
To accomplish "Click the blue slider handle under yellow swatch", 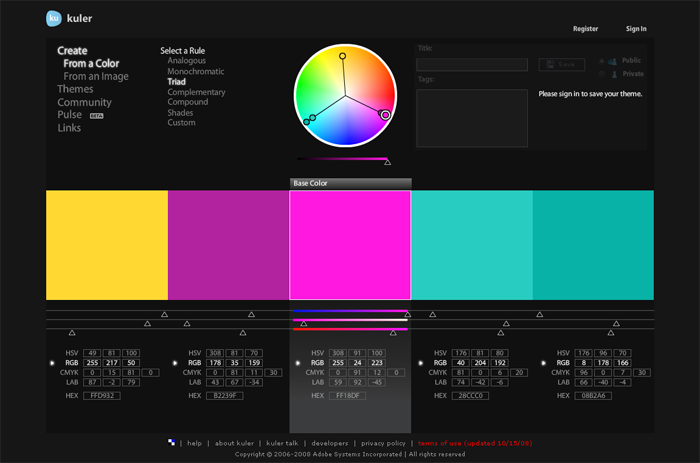I will [72, 333].
